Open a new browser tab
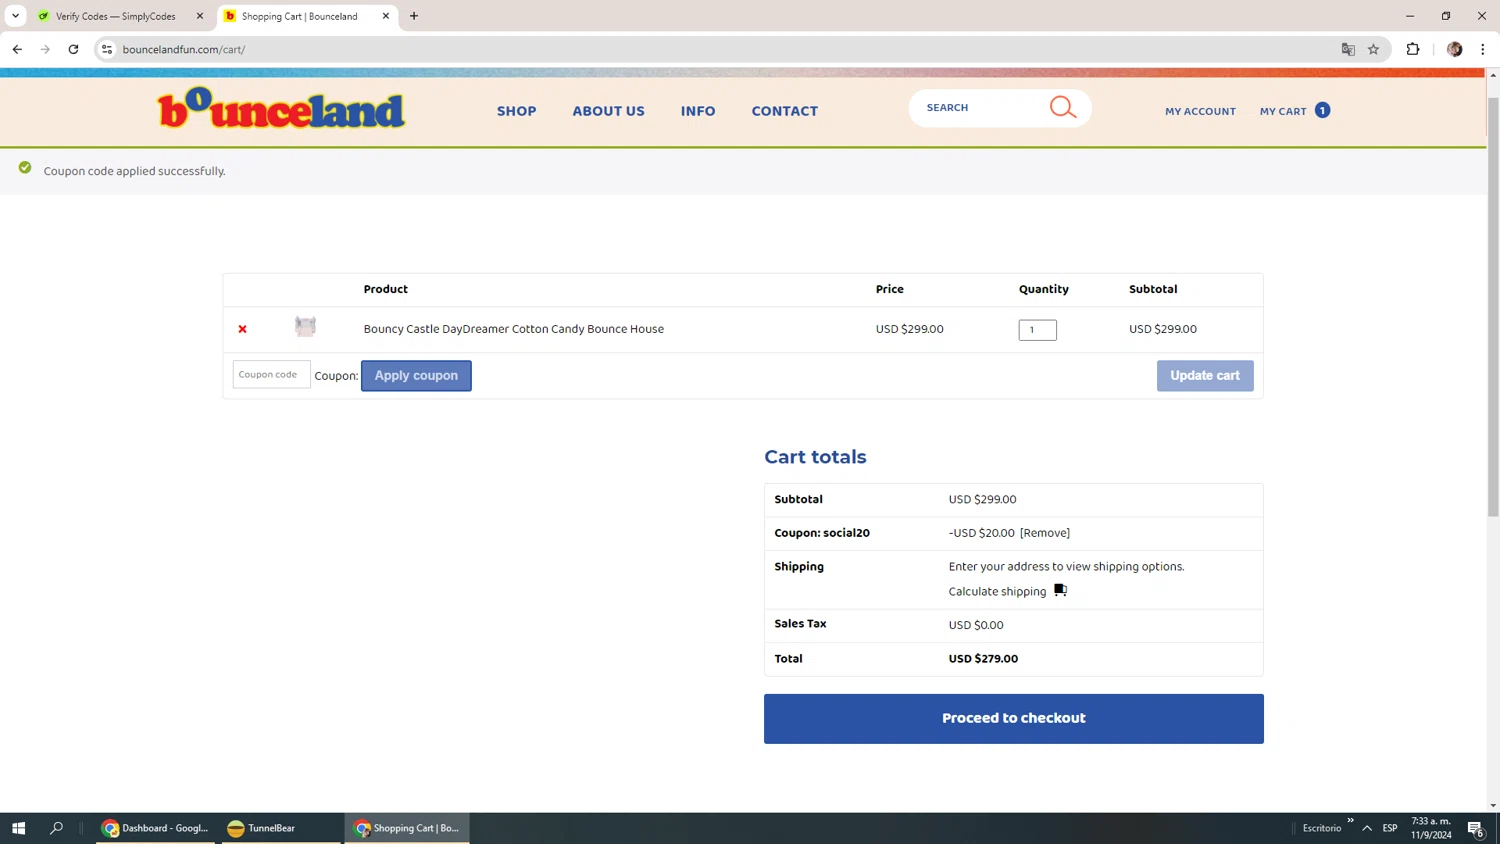Viewport: 1500px width, 844px height. tap(414, 16)
